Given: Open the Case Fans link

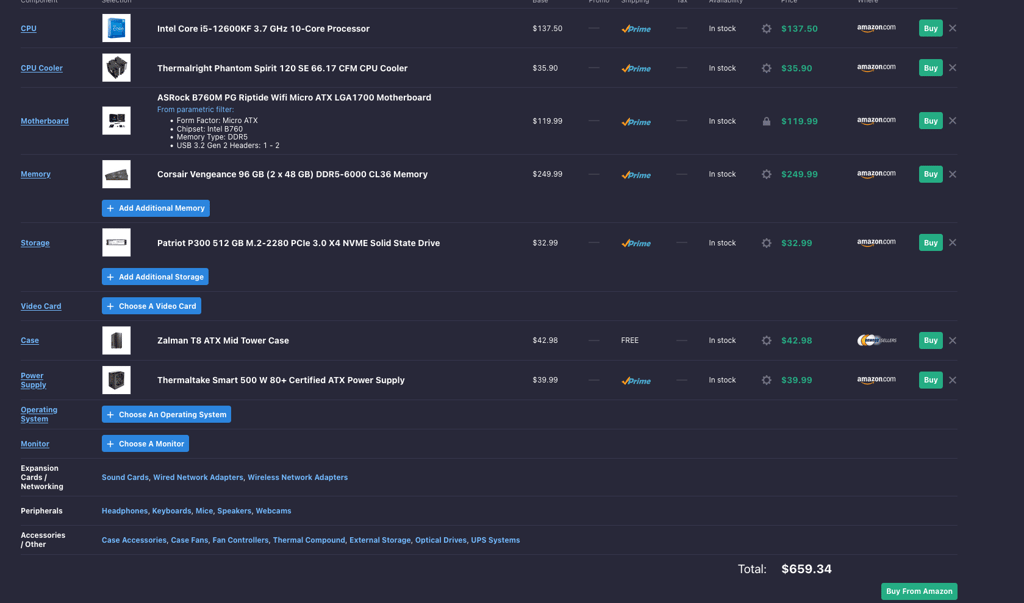Looking at the screenshot, I should click(x=189, y=540).
